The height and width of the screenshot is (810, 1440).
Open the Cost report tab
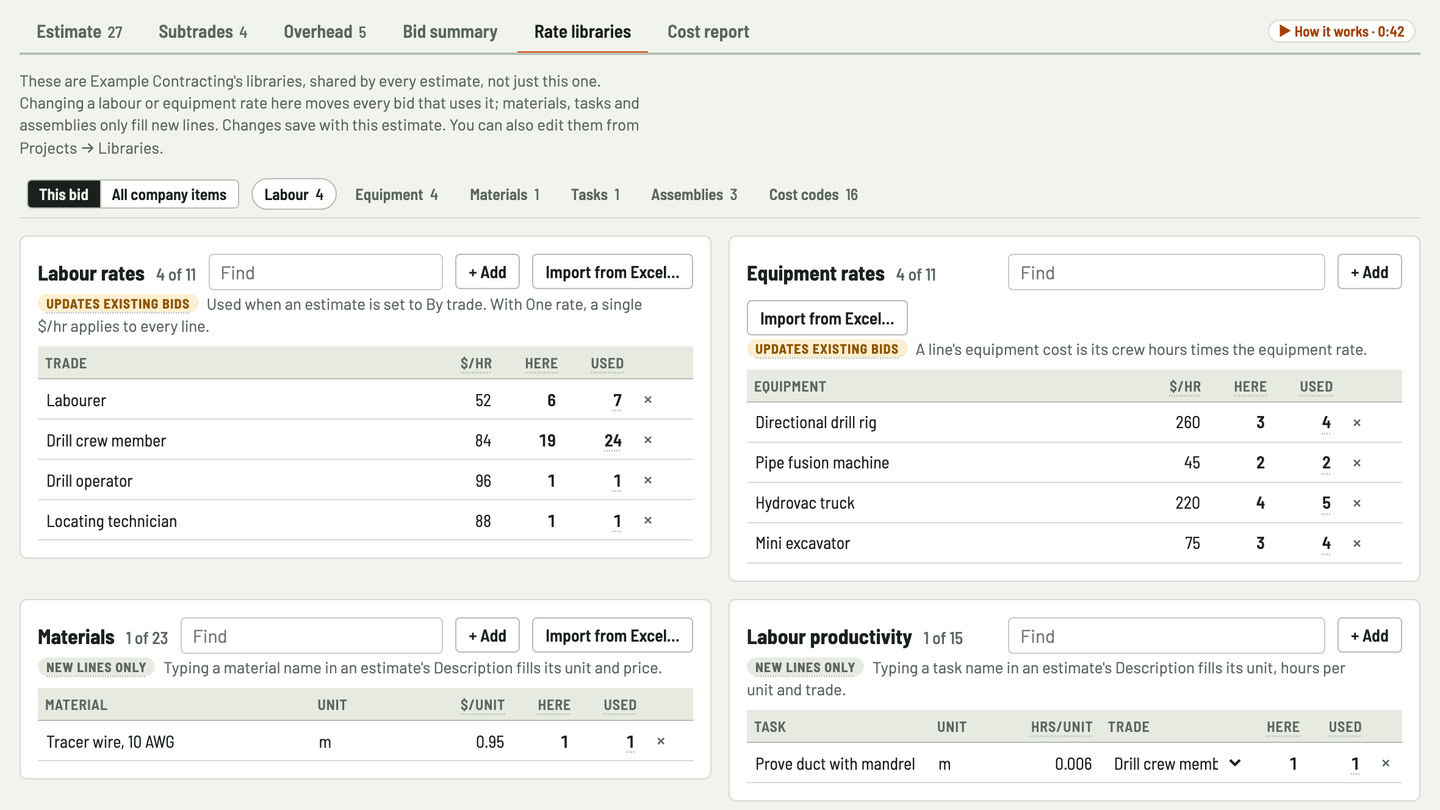(x=708, y=31)
